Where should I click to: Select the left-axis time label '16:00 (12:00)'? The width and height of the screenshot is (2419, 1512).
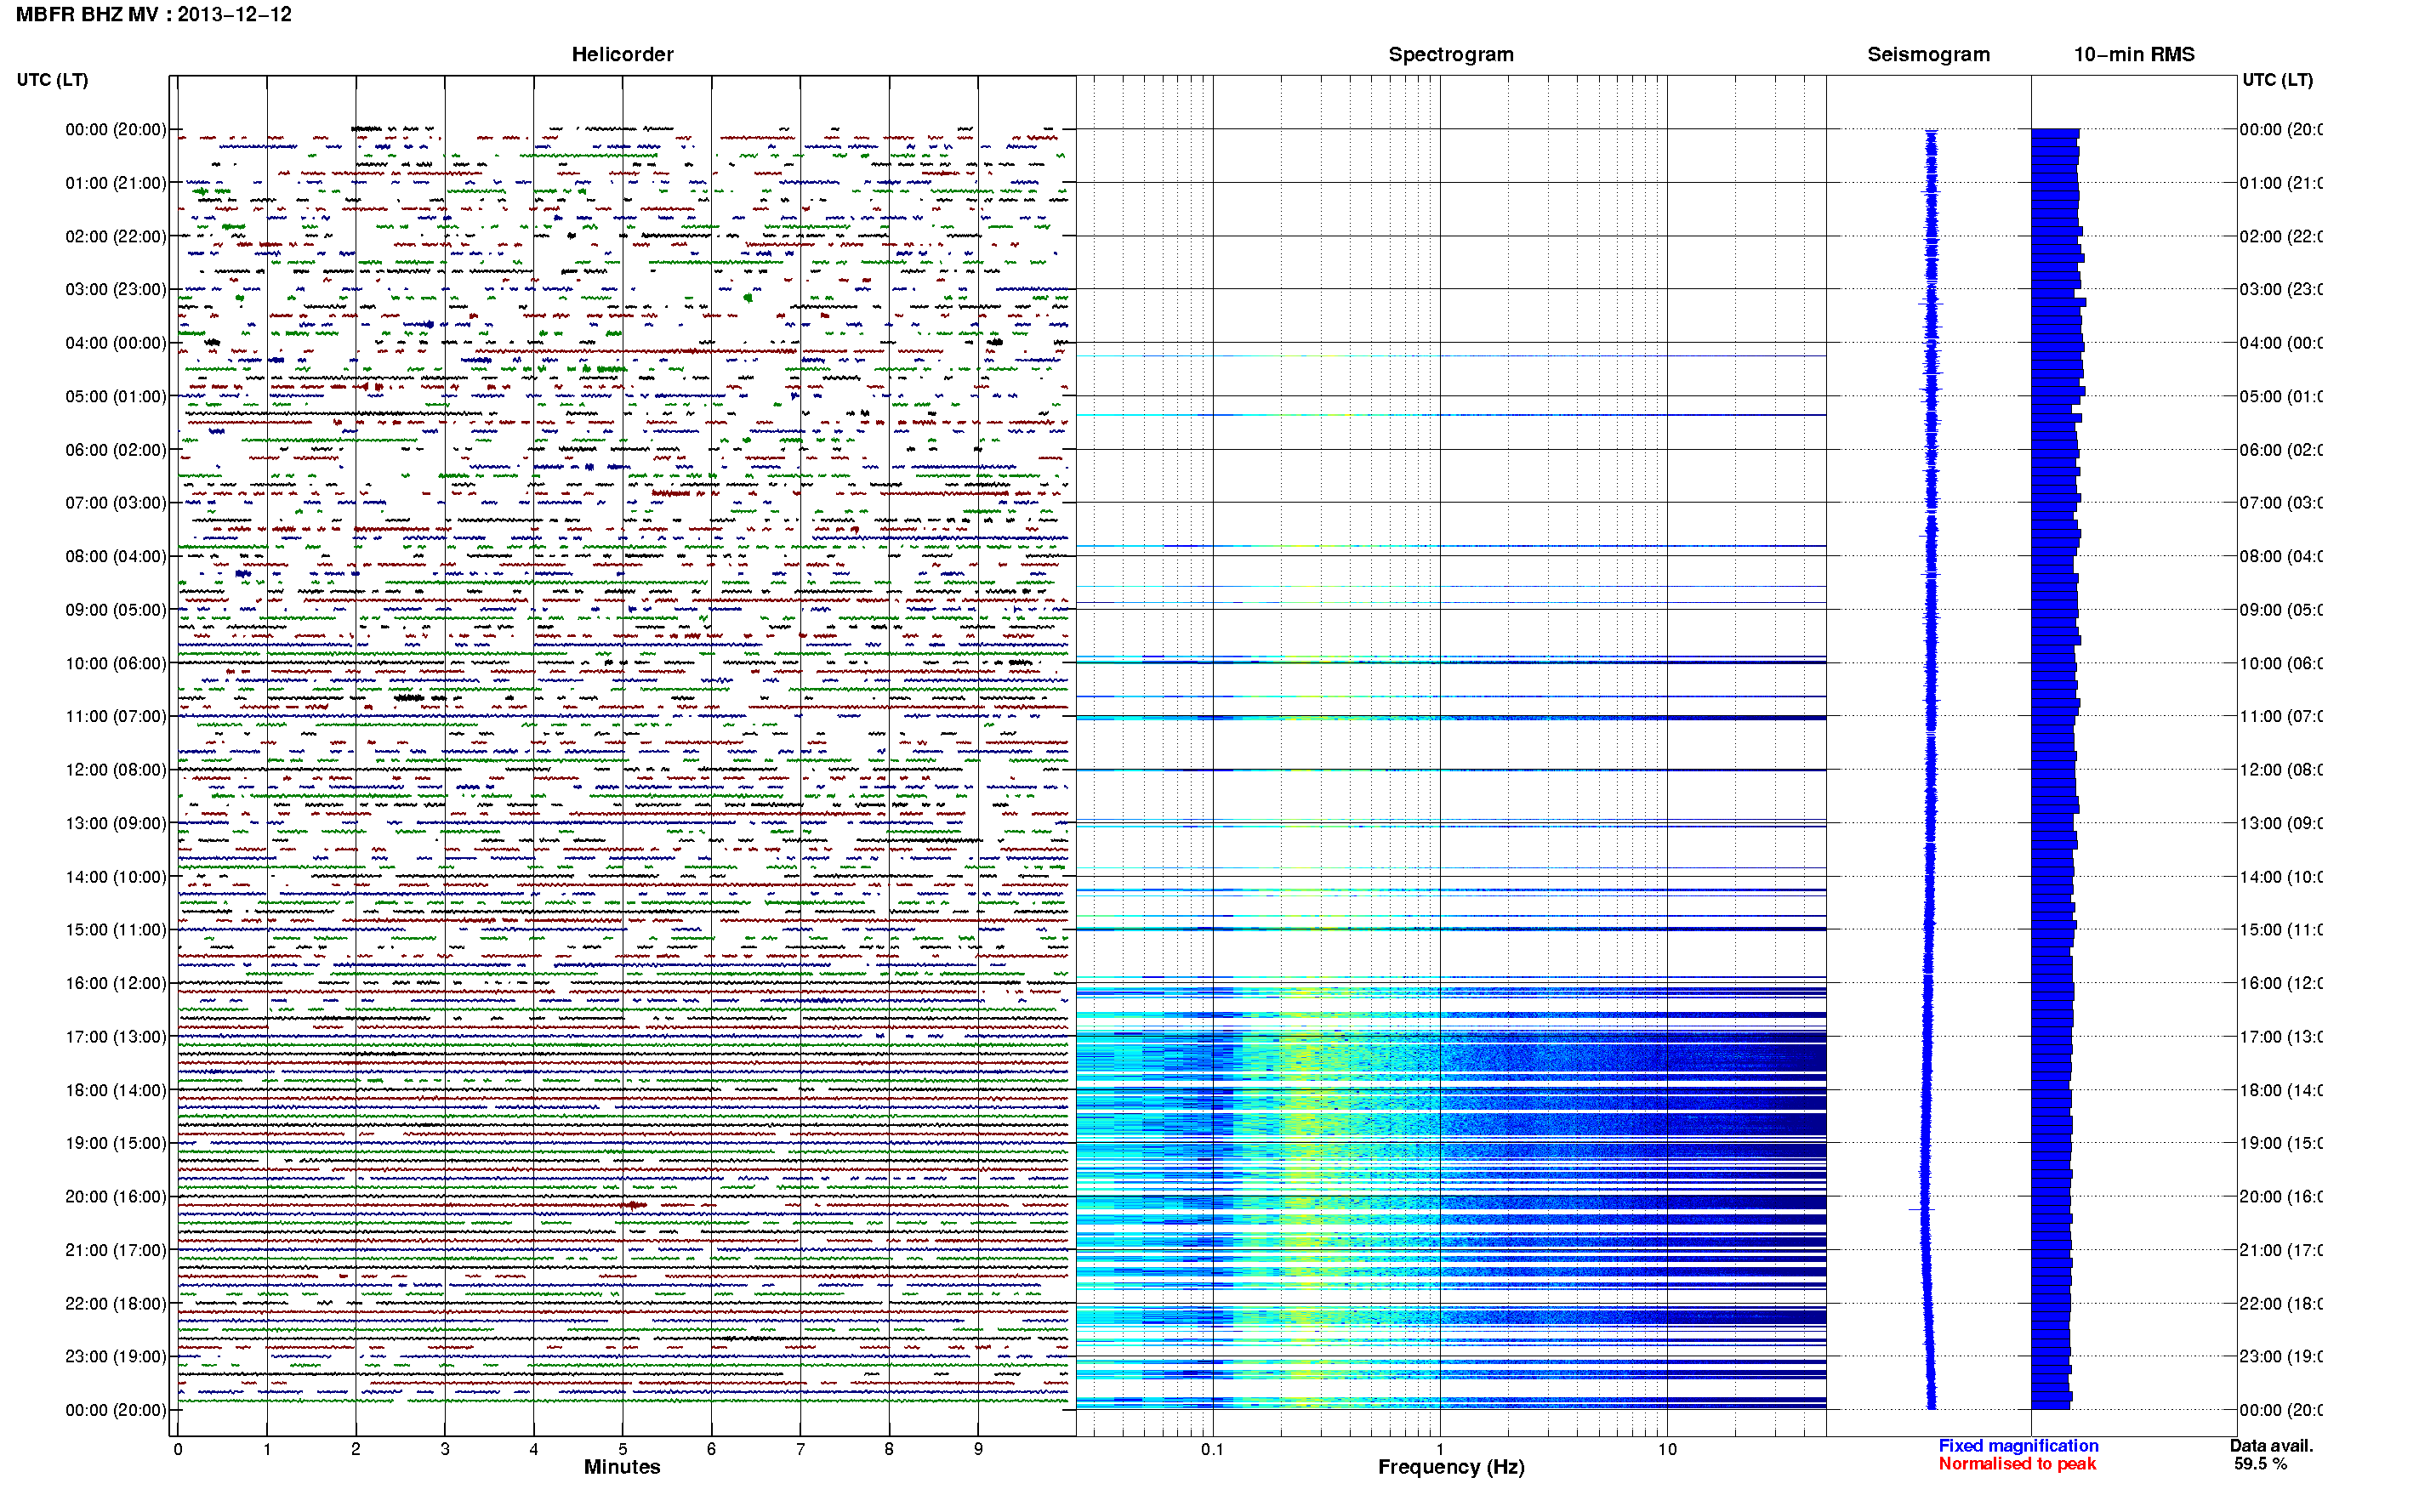tap(116, 984)
